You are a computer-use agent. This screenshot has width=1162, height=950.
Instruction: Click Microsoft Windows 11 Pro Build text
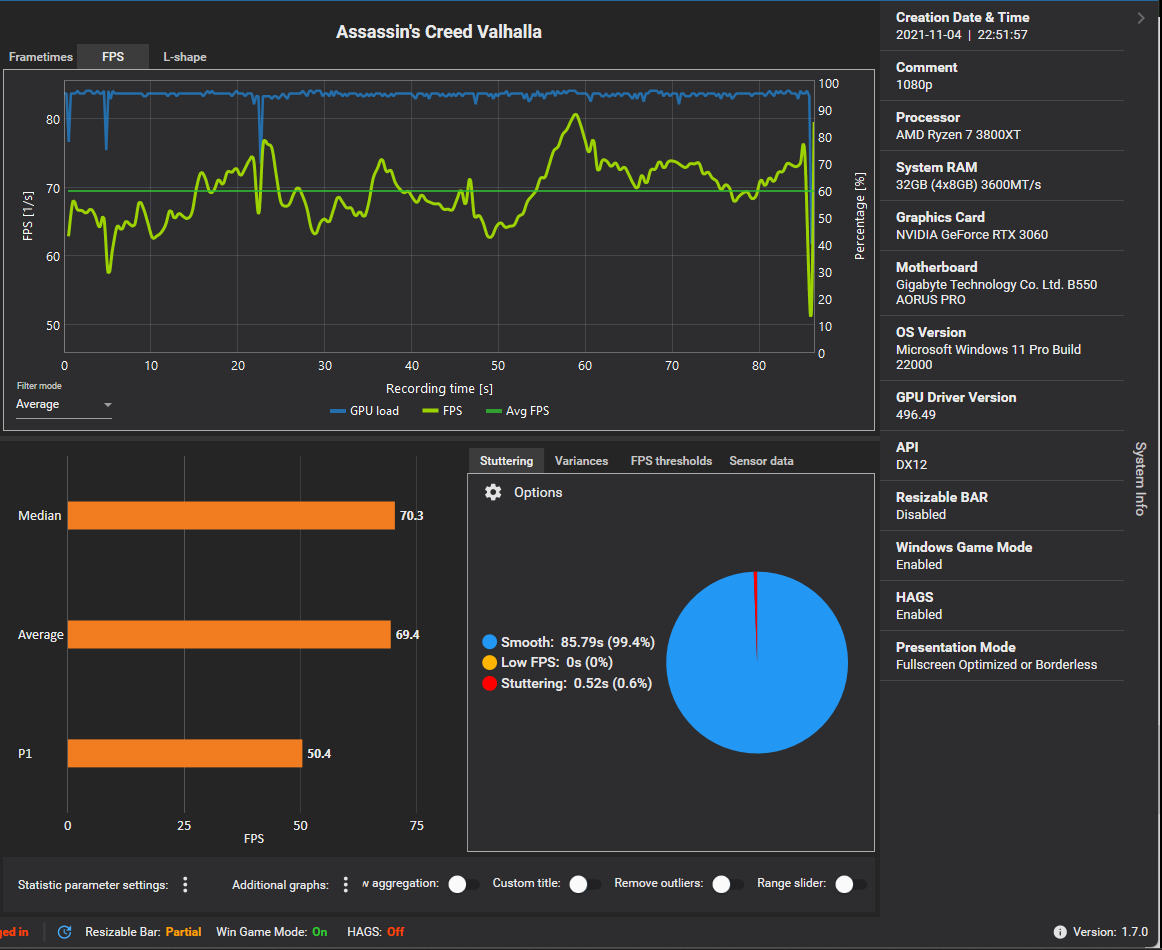(x=988, y=356)
